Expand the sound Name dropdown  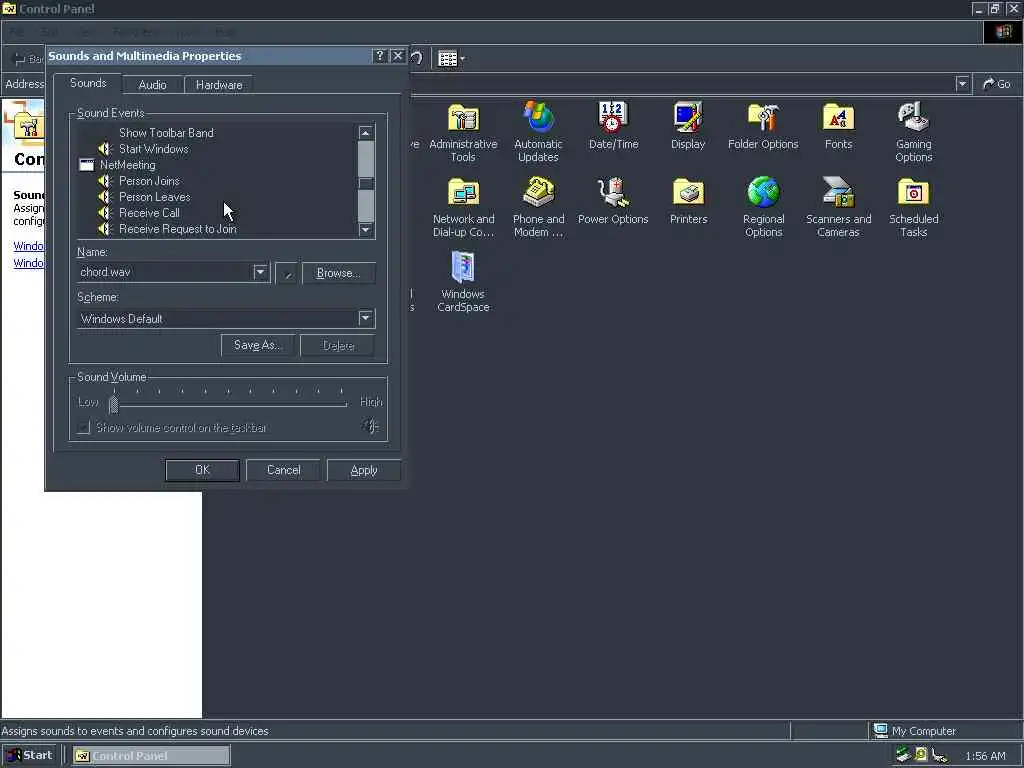click(x=260, y=272)
